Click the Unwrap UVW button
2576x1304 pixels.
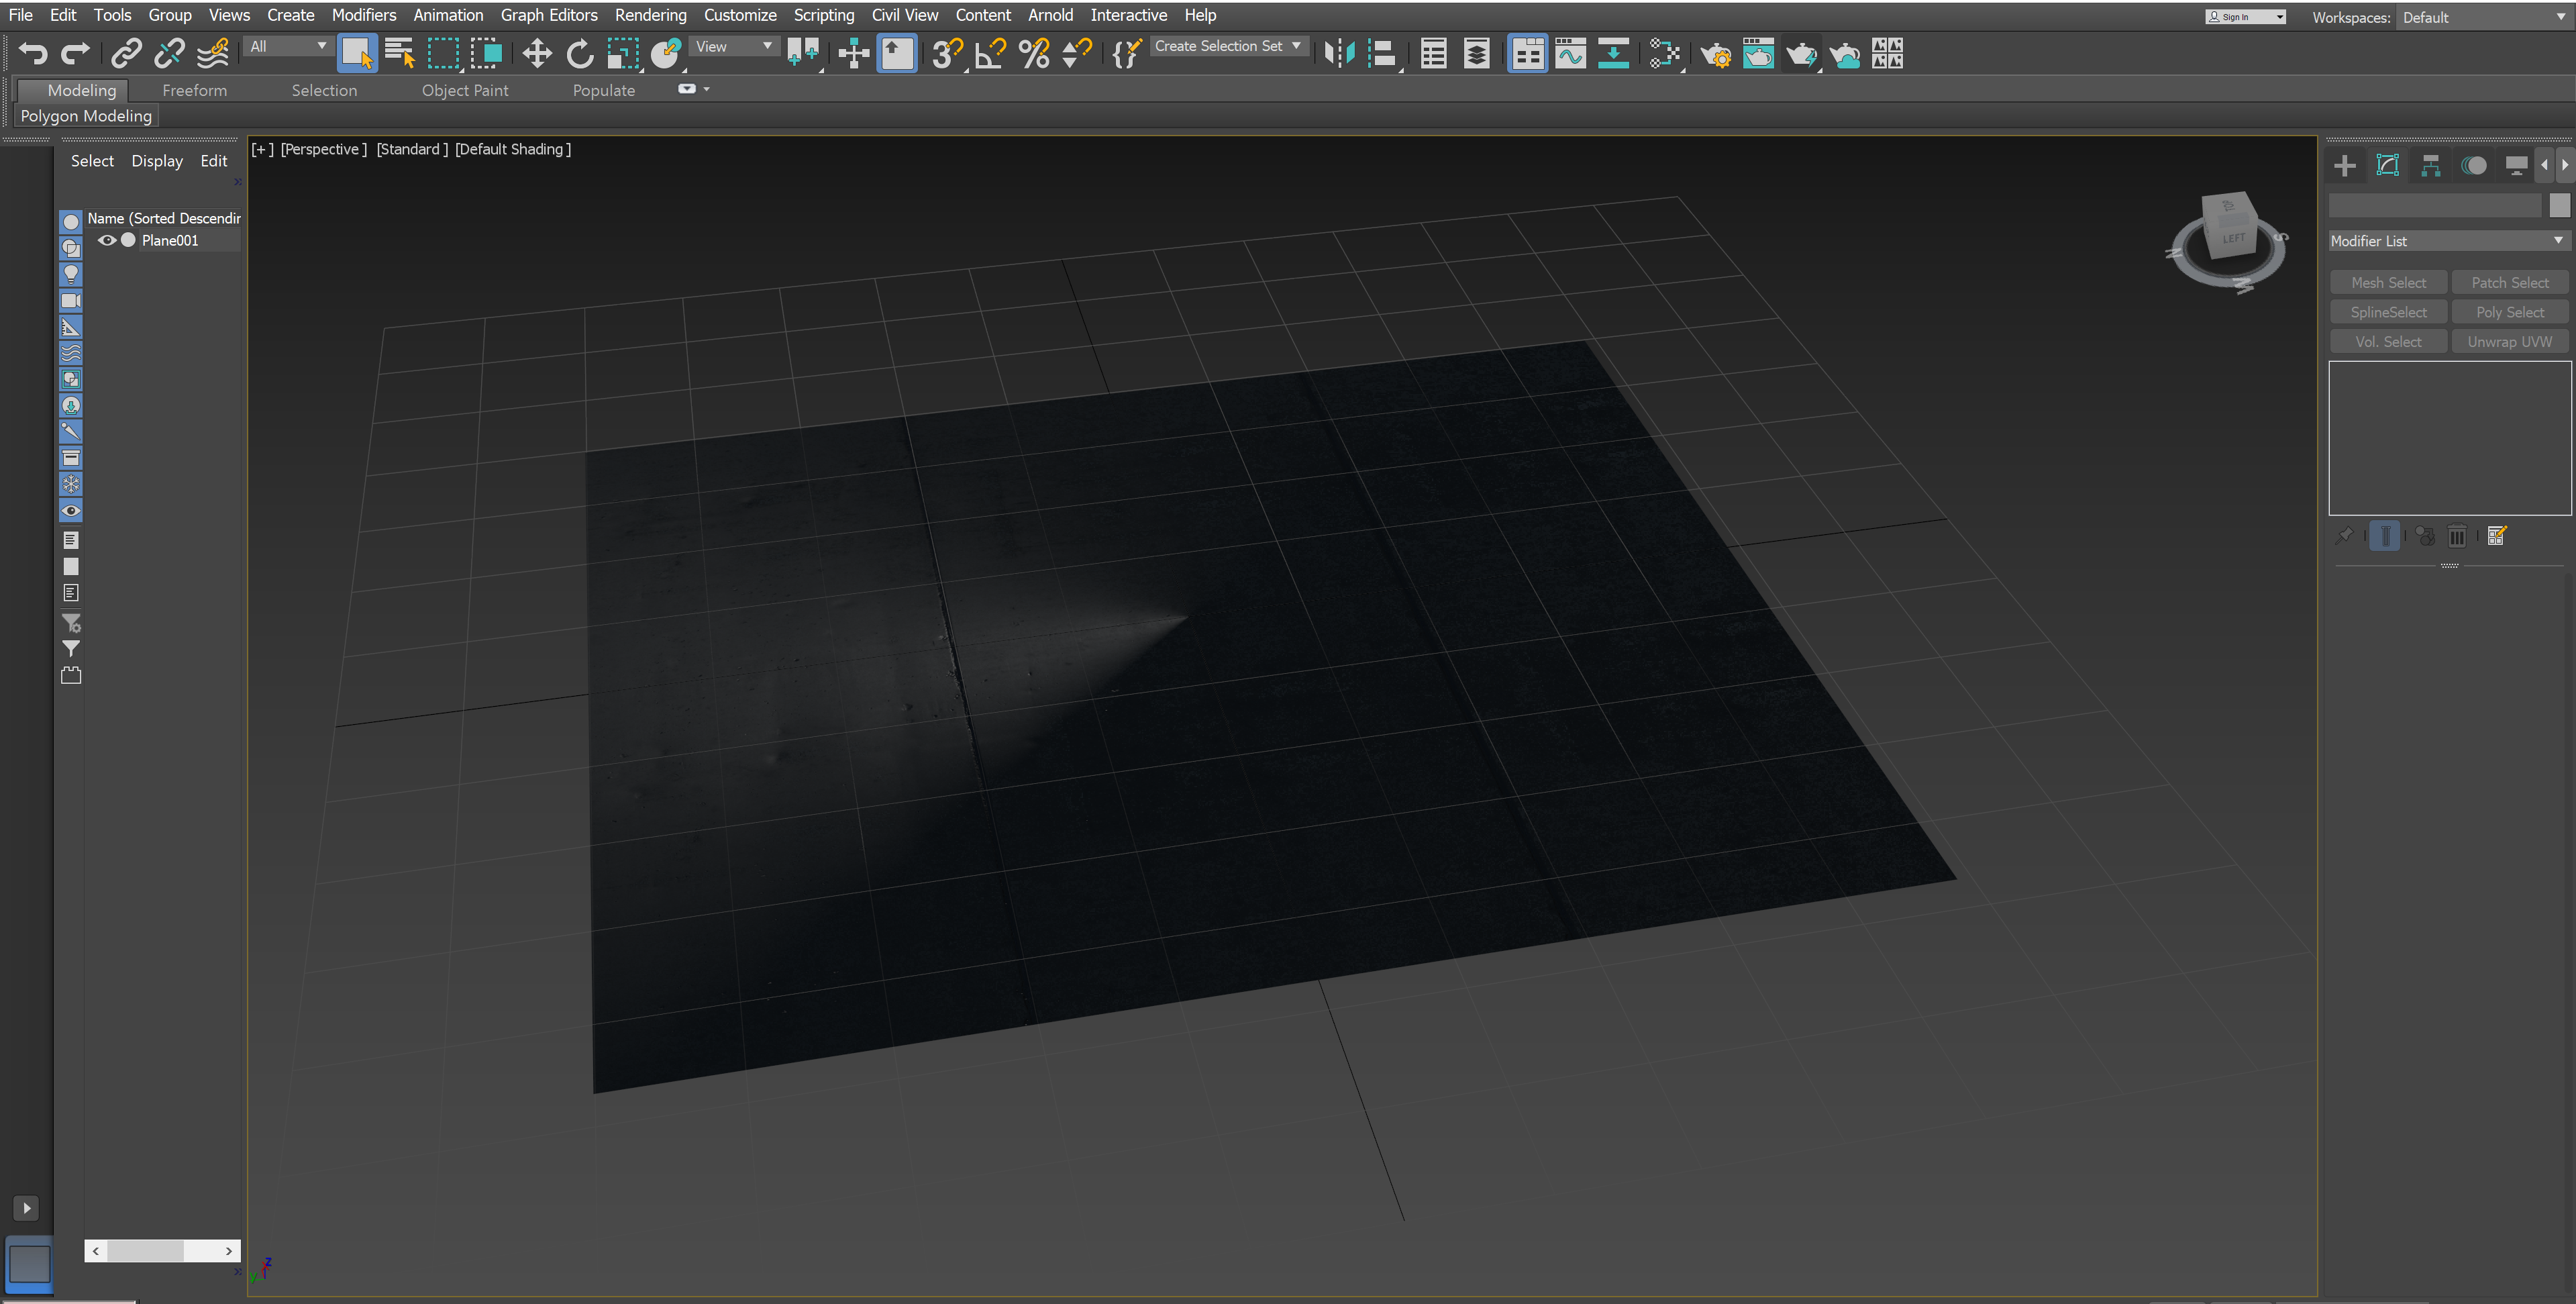(2510, 341)
